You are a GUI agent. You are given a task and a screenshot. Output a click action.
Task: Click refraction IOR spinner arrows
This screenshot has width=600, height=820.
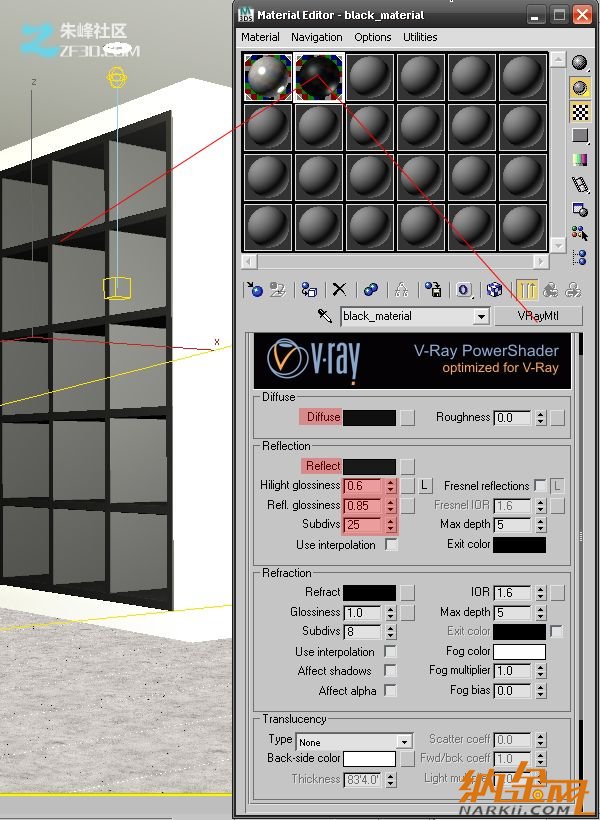[541, 593]
